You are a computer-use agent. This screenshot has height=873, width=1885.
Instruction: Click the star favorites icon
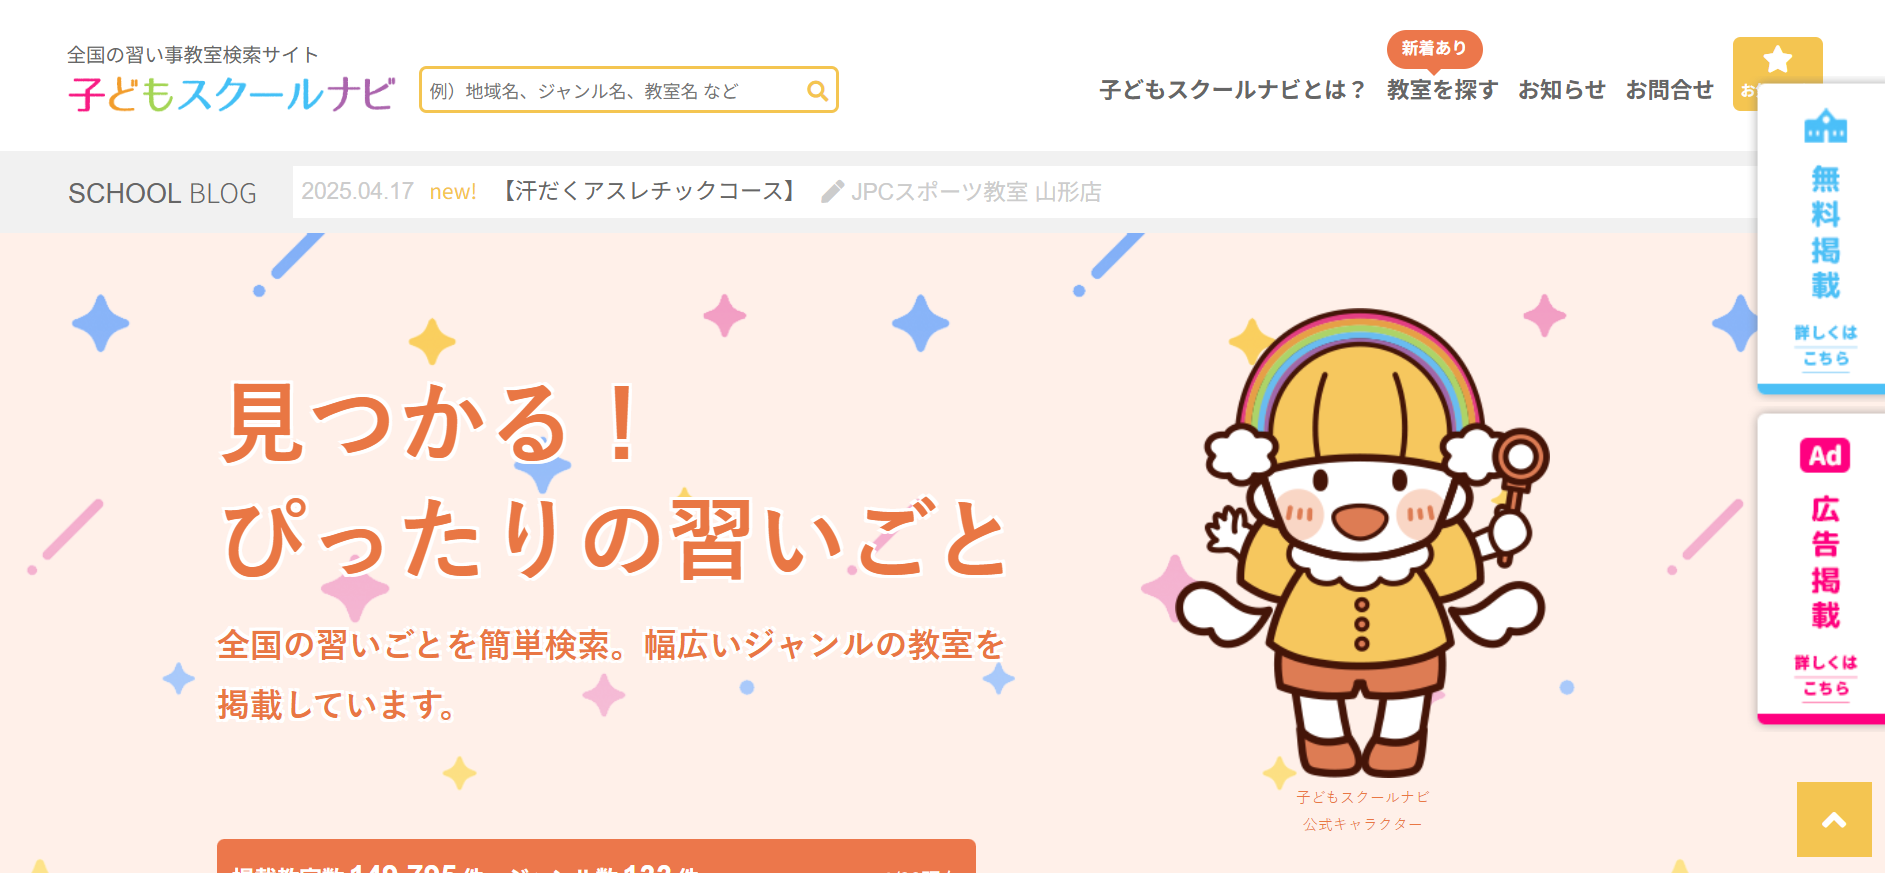click(1777, 60)
